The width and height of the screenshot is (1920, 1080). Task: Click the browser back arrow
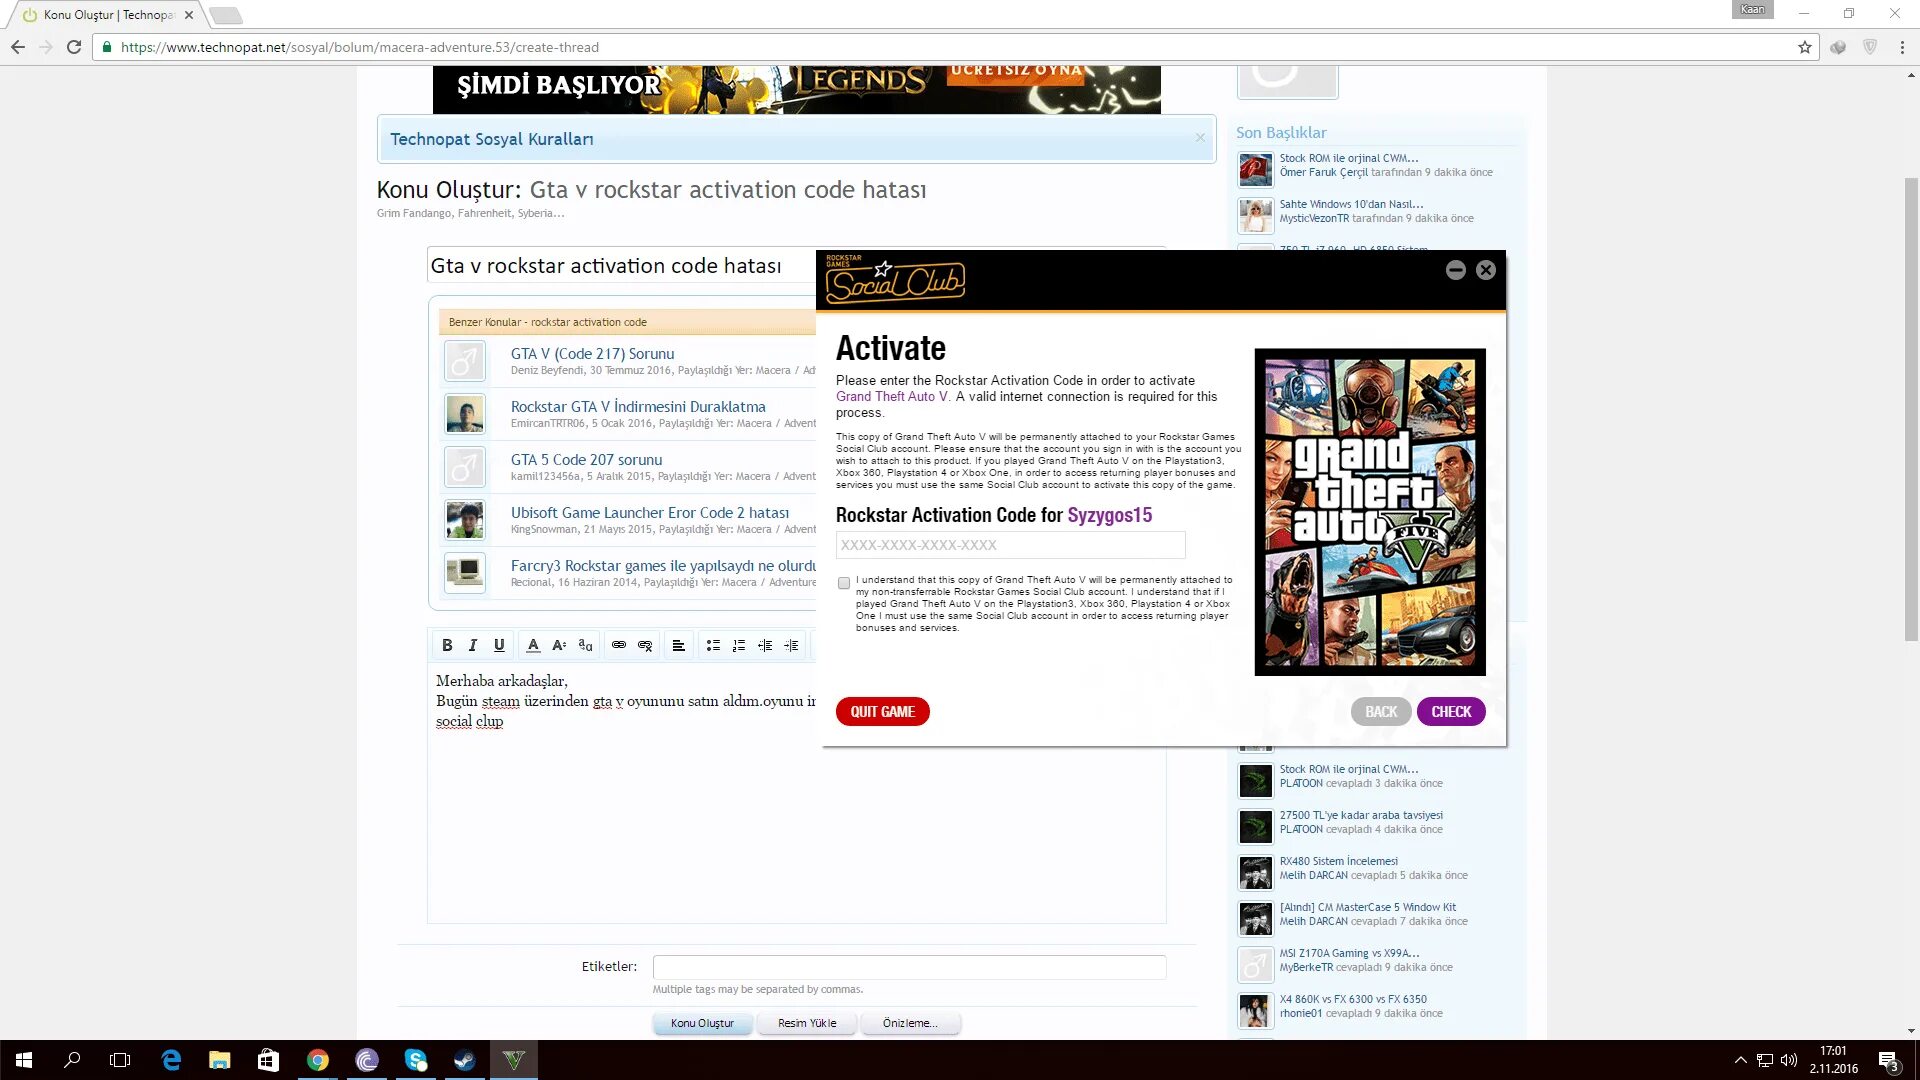(x=17, y=47)
